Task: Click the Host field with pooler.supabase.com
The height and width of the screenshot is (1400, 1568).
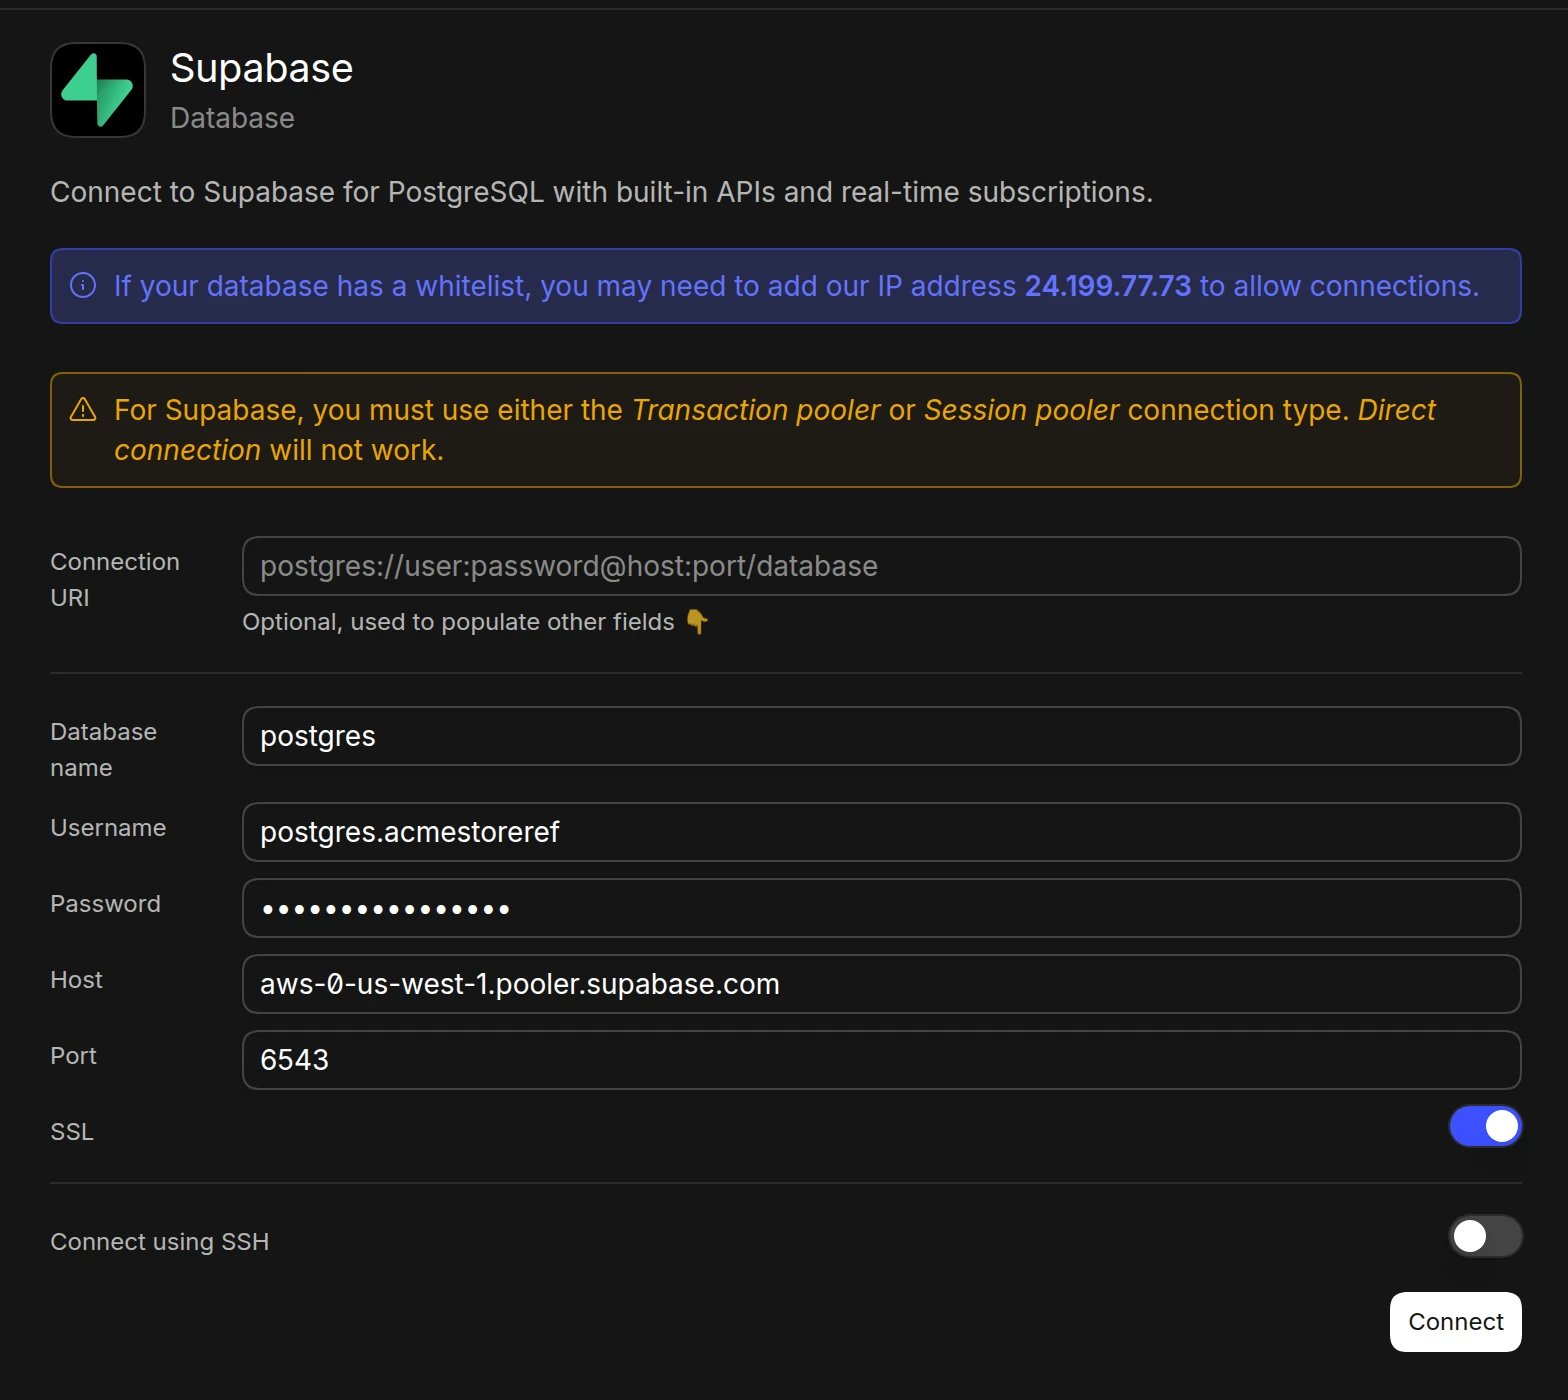Action: point(881,984)
